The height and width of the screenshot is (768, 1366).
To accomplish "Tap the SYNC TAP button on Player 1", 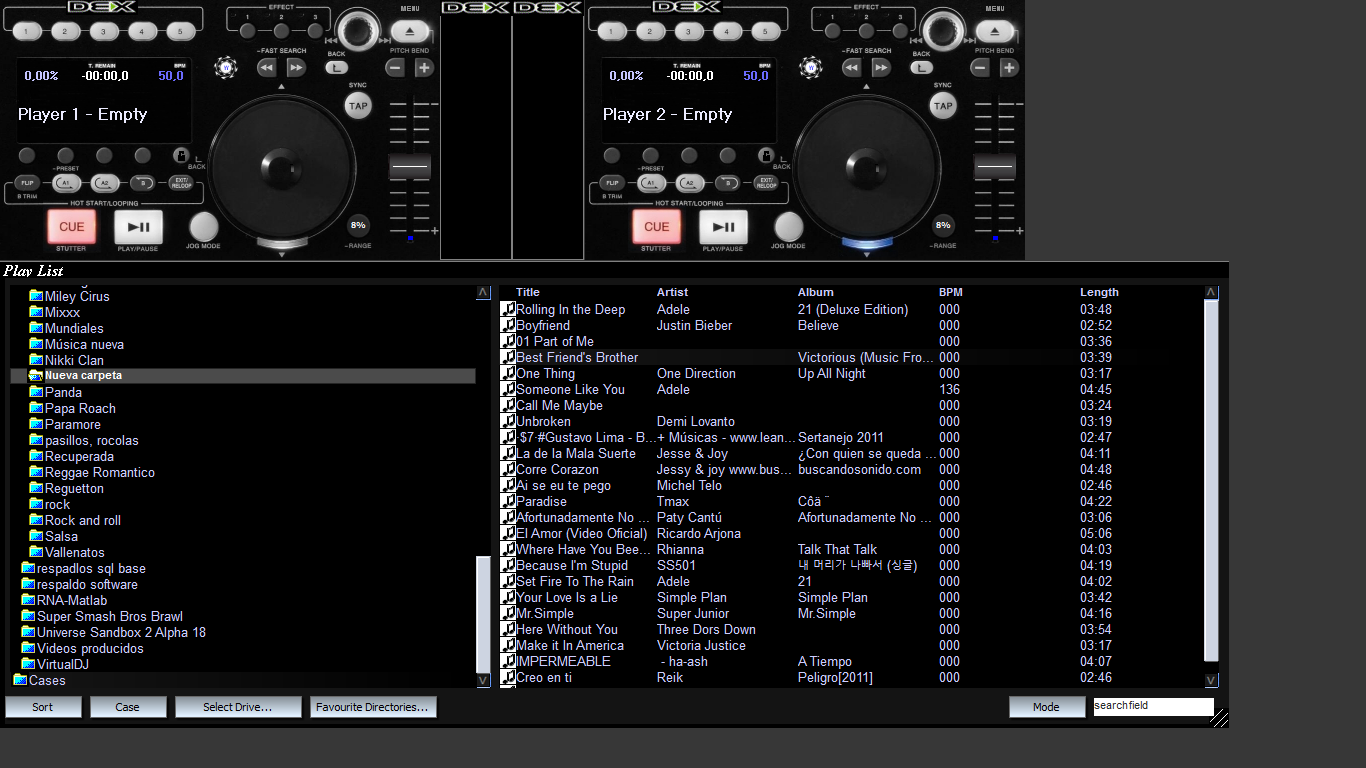I will [x=358, y=105].
